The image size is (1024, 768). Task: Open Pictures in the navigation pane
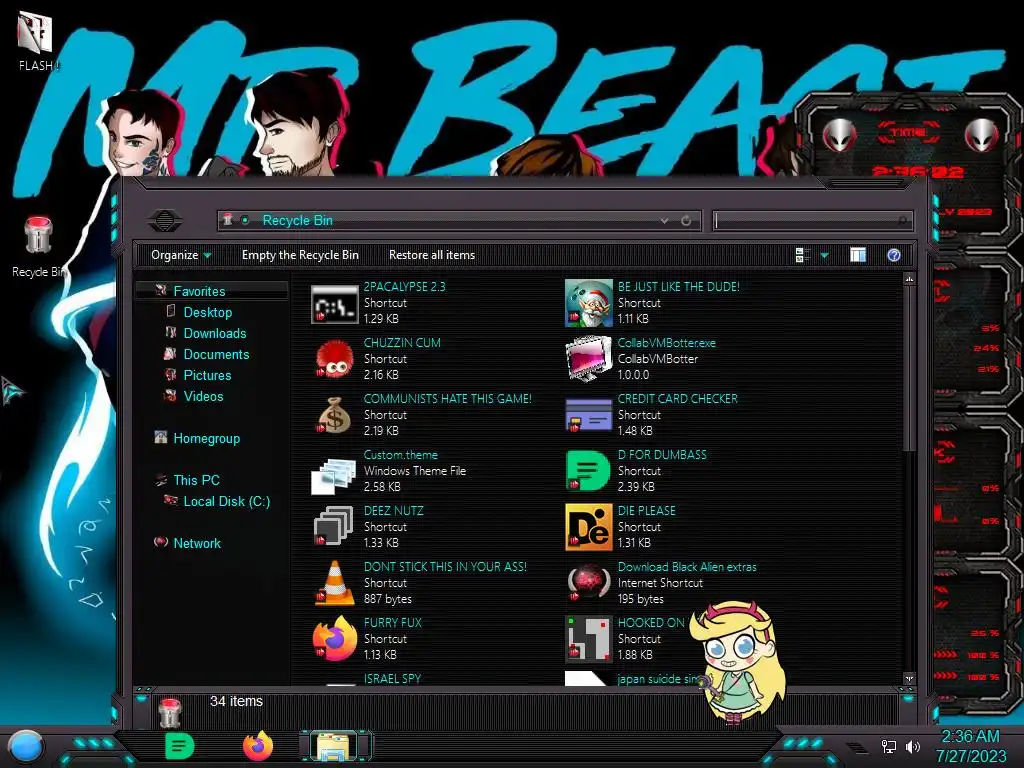tap(207, 375)
